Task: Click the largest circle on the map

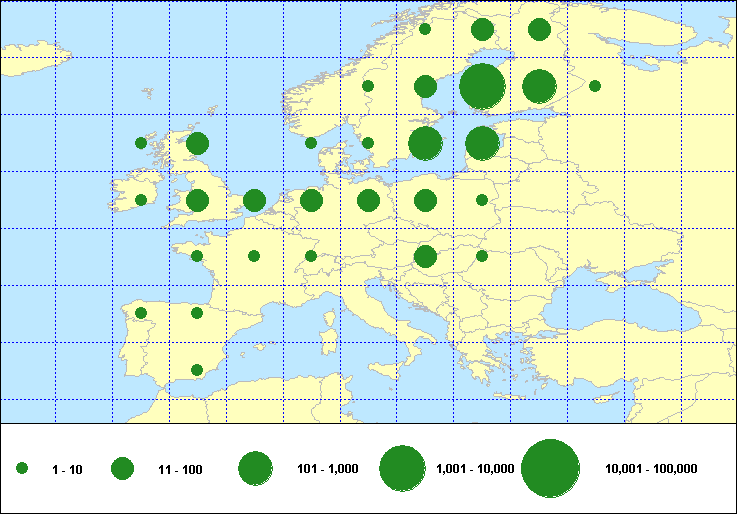Action: (482, 86)
